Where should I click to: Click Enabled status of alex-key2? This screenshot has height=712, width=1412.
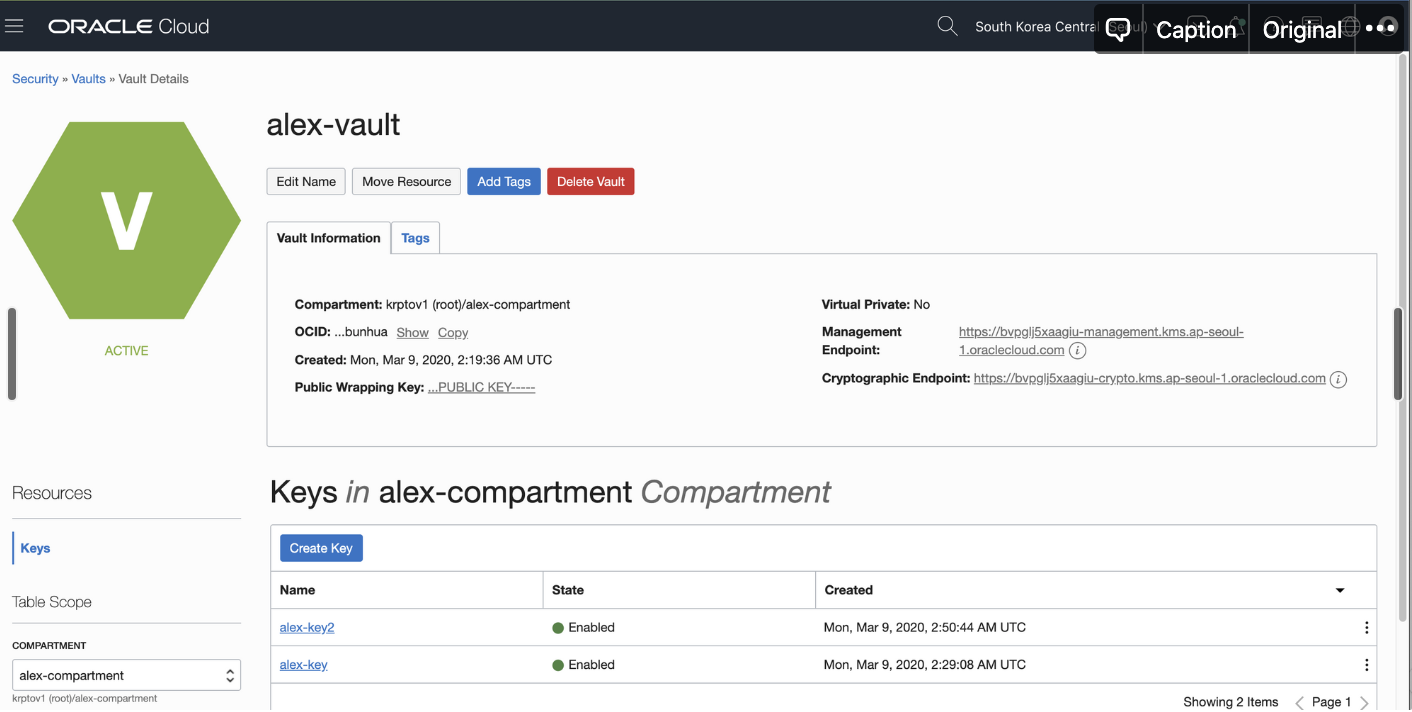584,628
